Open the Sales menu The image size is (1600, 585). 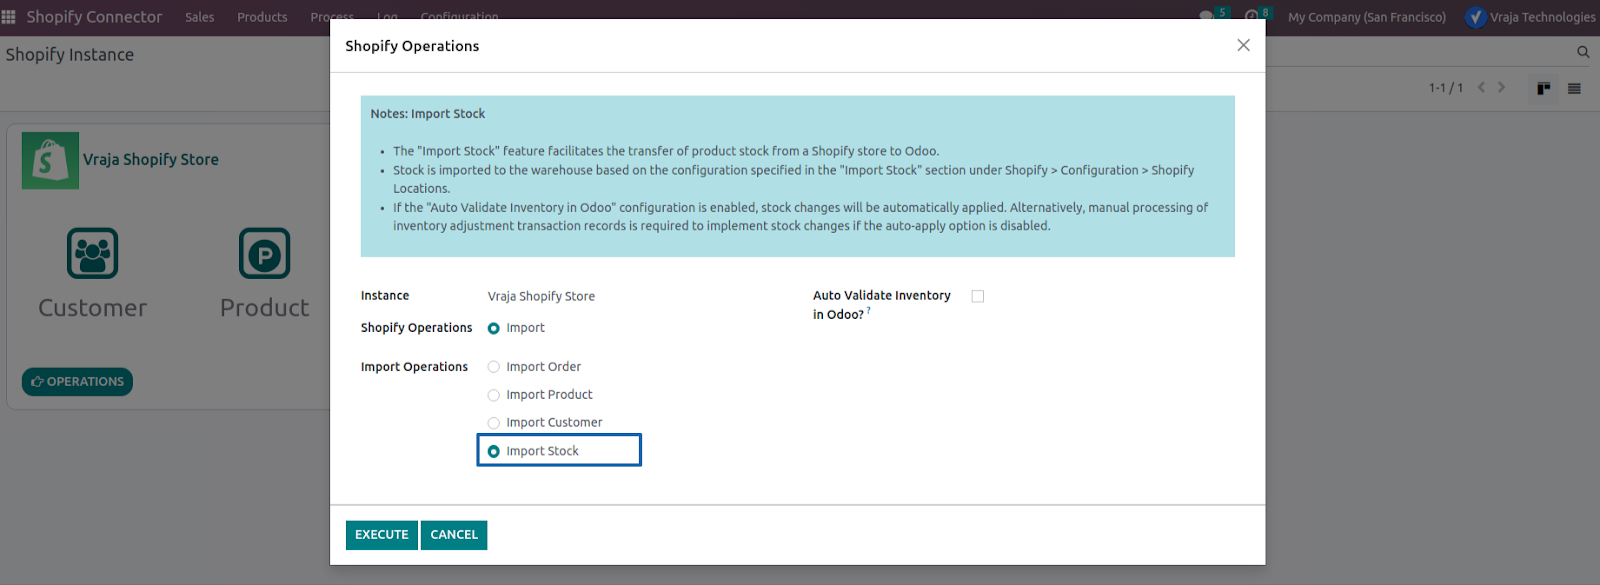pos(200,17)
